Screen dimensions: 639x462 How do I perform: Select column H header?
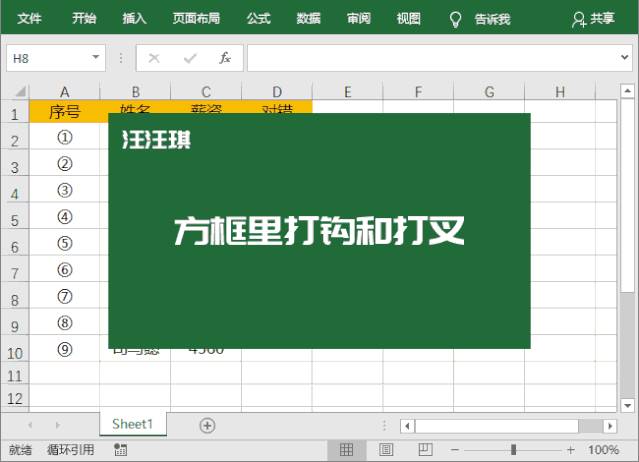coord(560,92)
